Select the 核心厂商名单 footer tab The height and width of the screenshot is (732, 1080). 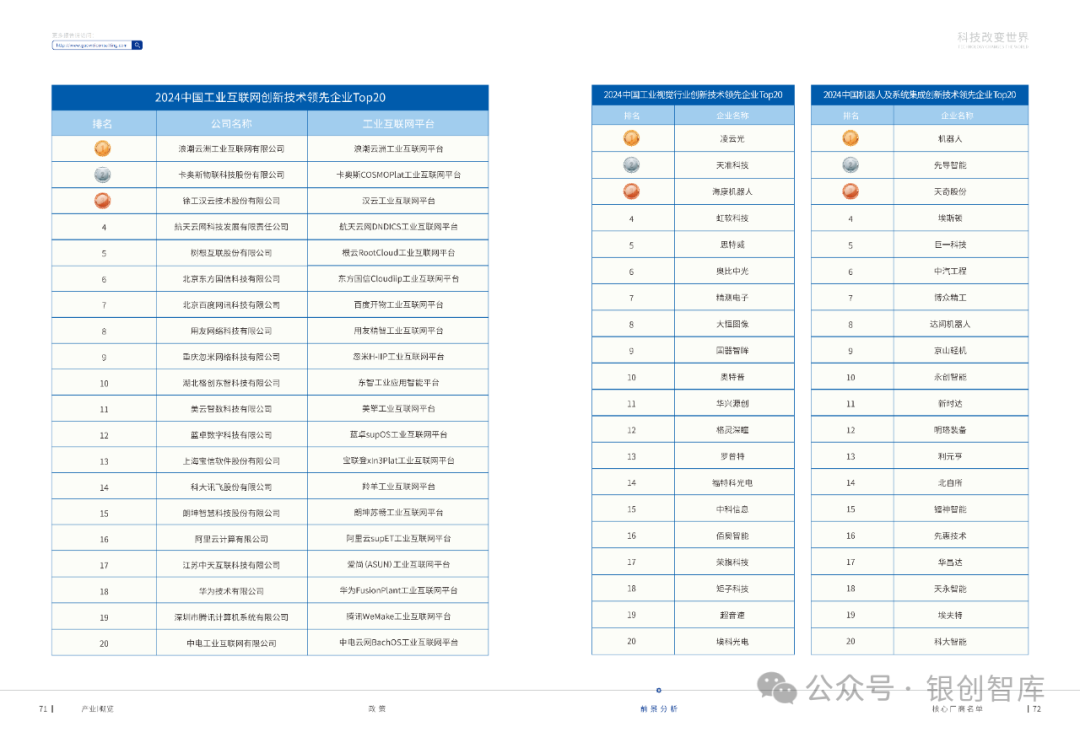click(x=957, y=709)
